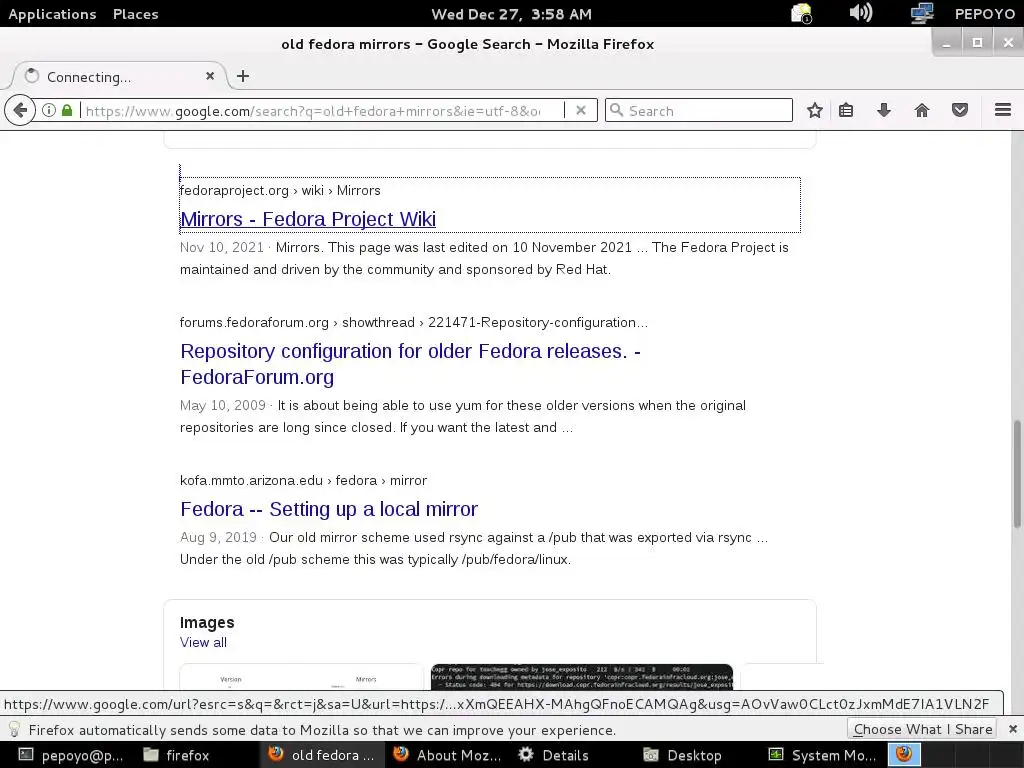
Task: Open the clock Wed Dec 27 menu
Action: point(511,14)
